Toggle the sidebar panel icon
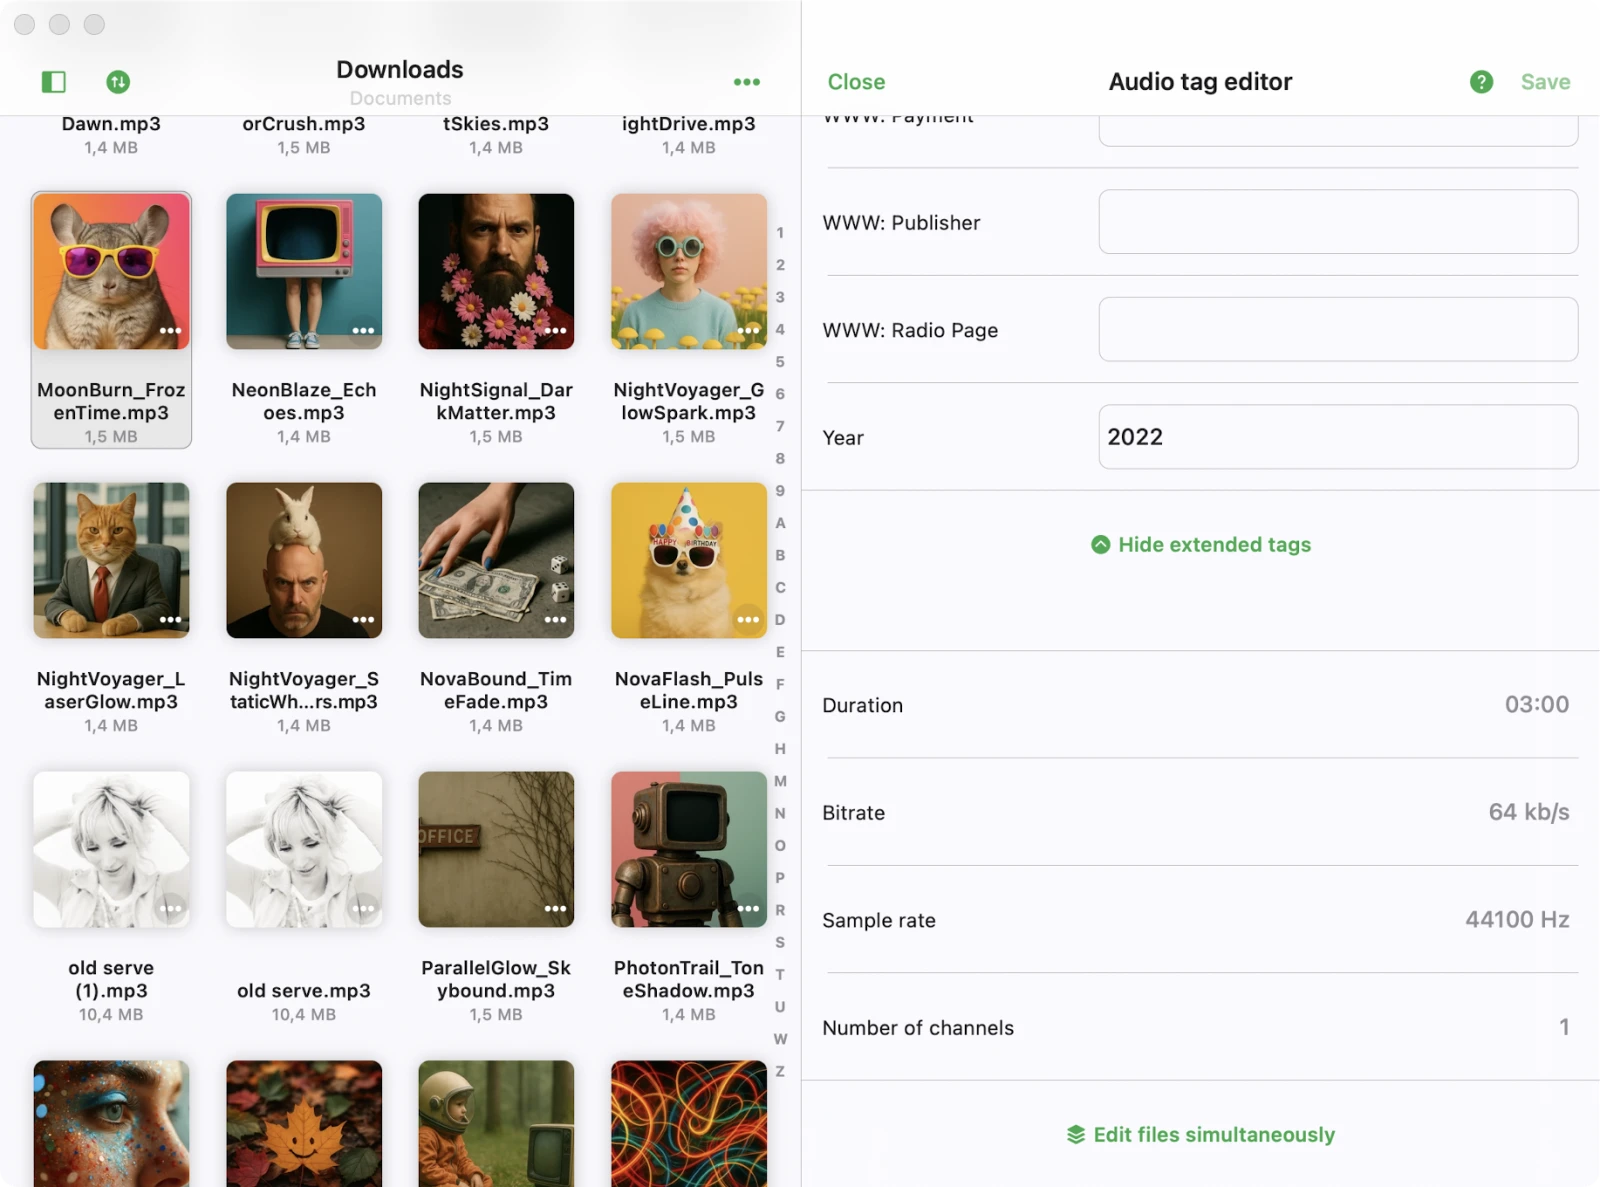The height and width of the screenshot is (1187, 1600). (x=54, y=82)
